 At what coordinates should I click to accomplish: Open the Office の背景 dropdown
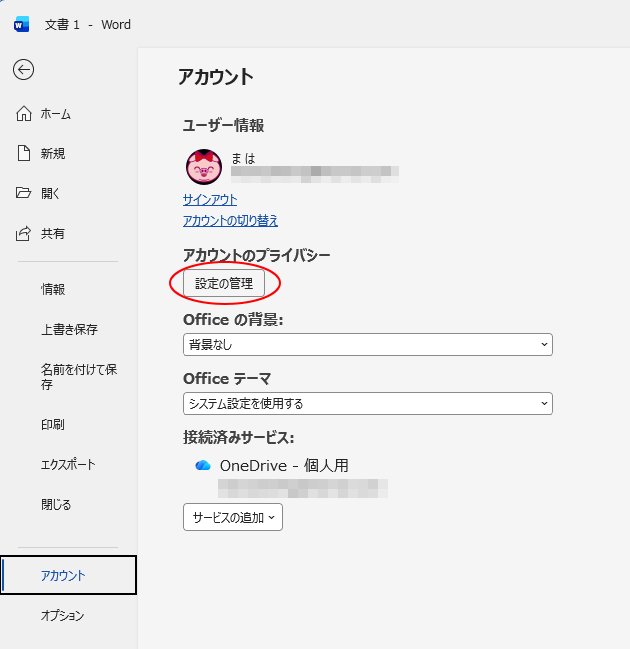coord(368,344)
